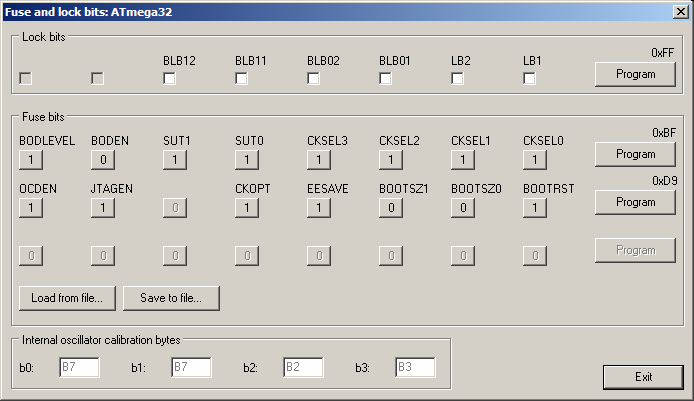The image size is (694, 401).
Task: Change the CKSEL1 fuse bit value
Action: pos(463,160)
